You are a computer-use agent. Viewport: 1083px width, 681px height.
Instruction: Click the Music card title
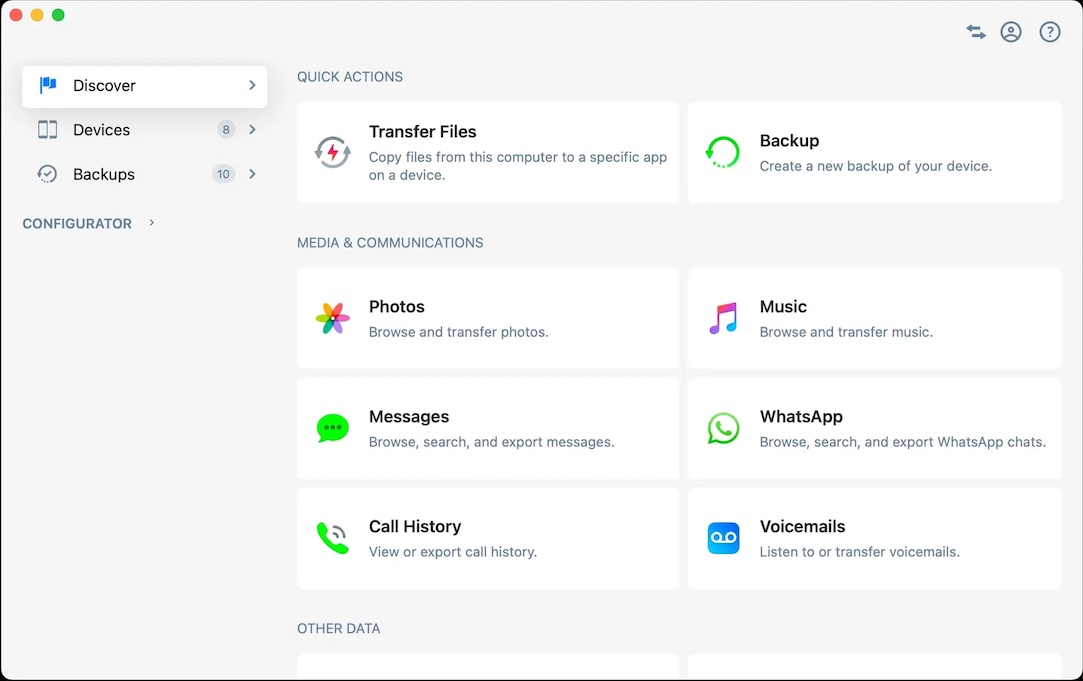point(783,307)
